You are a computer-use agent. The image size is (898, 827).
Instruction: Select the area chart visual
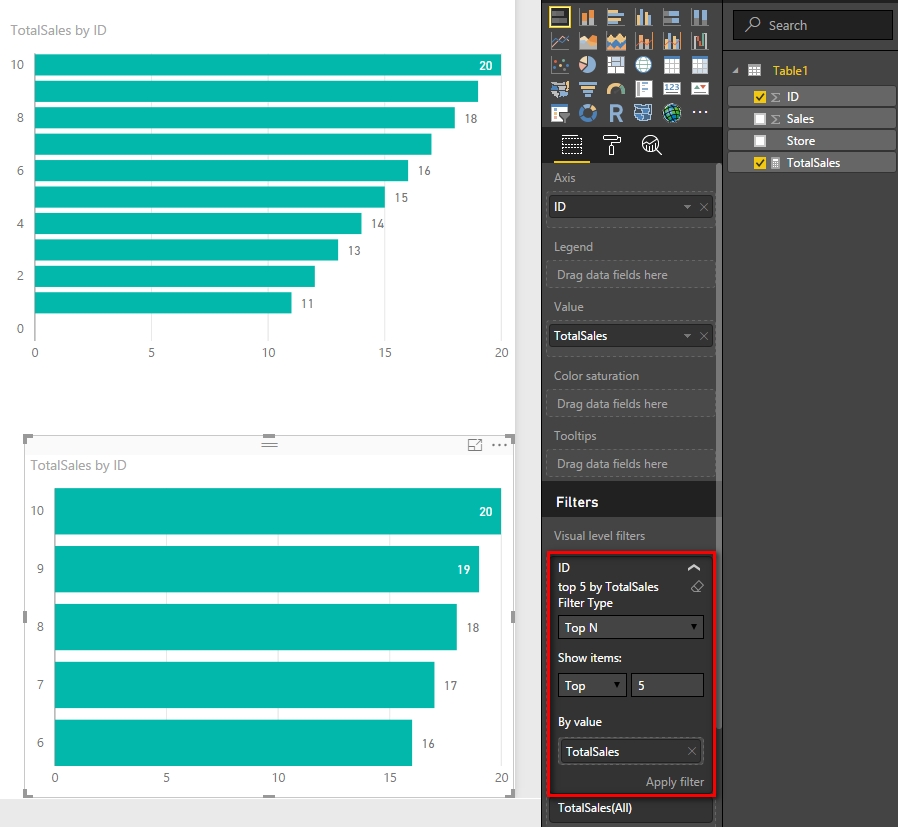[x=588, y=41]
